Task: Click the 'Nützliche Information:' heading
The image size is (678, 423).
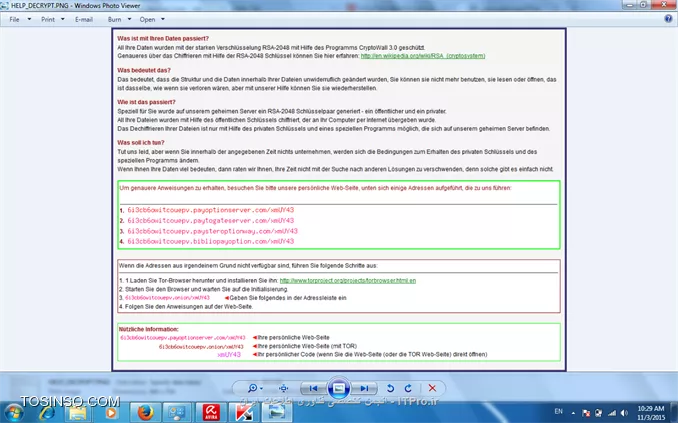Action: pos(148,329)
